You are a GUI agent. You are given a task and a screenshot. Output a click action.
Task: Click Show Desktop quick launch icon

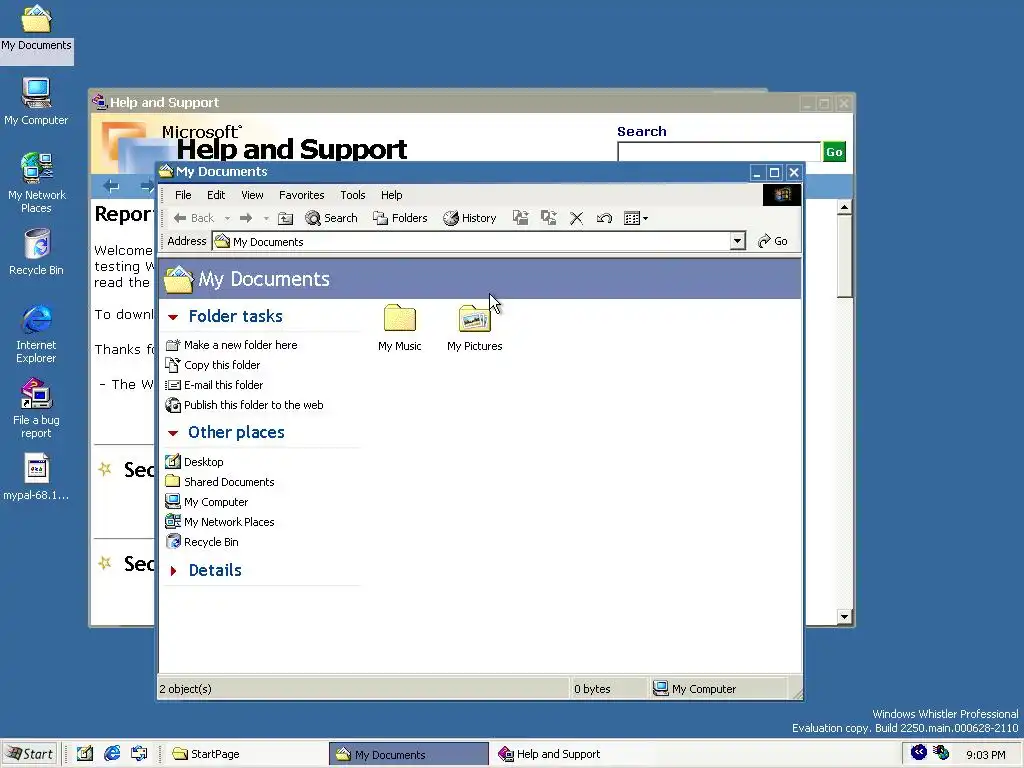[x=85, y=754]
